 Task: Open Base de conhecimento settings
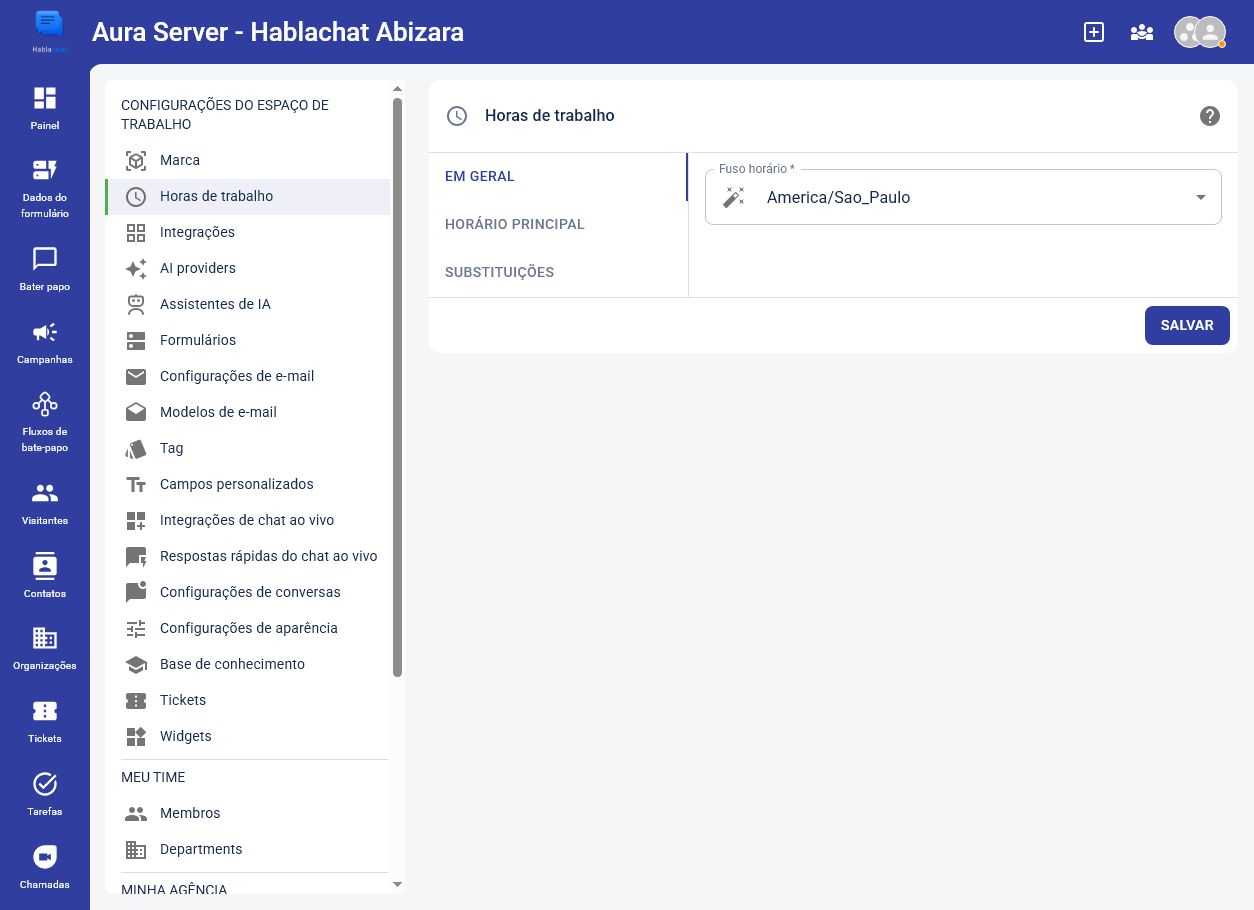tap(247, 664)
